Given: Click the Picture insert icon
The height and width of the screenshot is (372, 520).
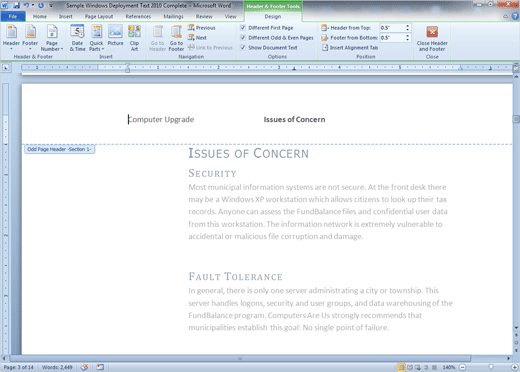Looking at the screenshot, I should pyautogui.click(x=115, y=36).
